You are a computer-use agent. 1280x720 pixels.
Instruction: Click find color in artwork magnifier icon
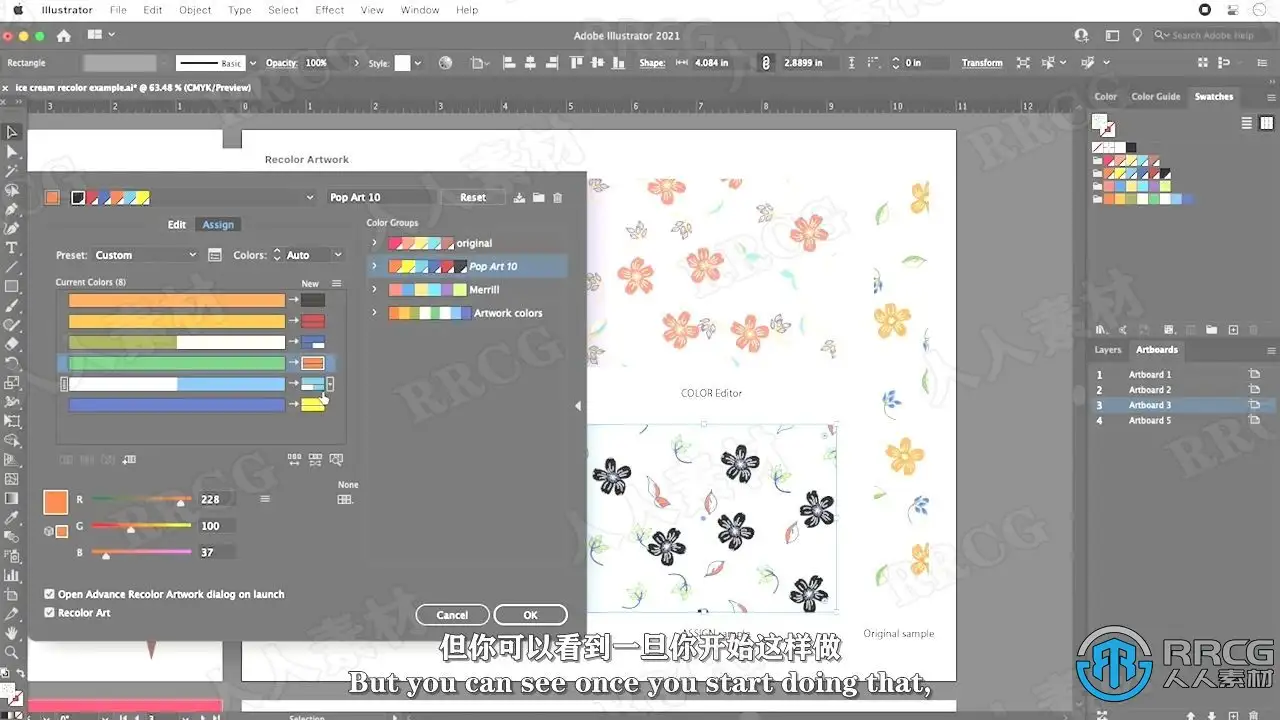(336, 460)
